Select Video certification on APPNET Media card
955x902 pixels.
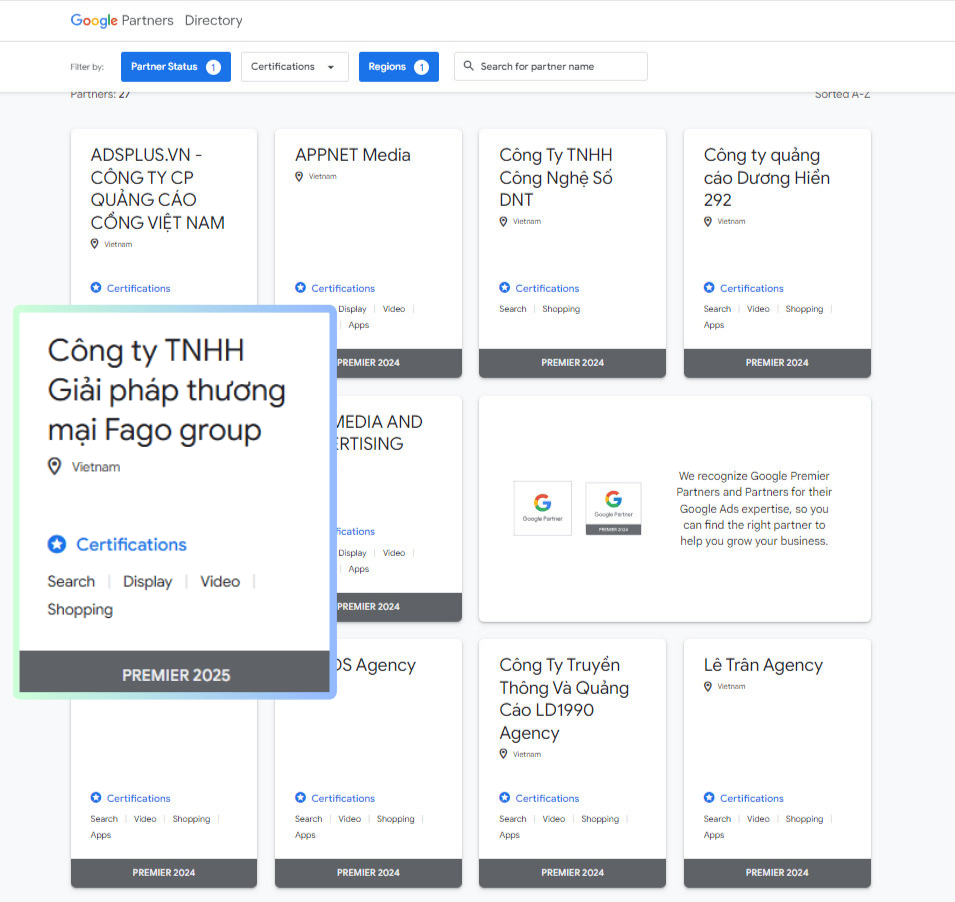[x=393, y=309]
